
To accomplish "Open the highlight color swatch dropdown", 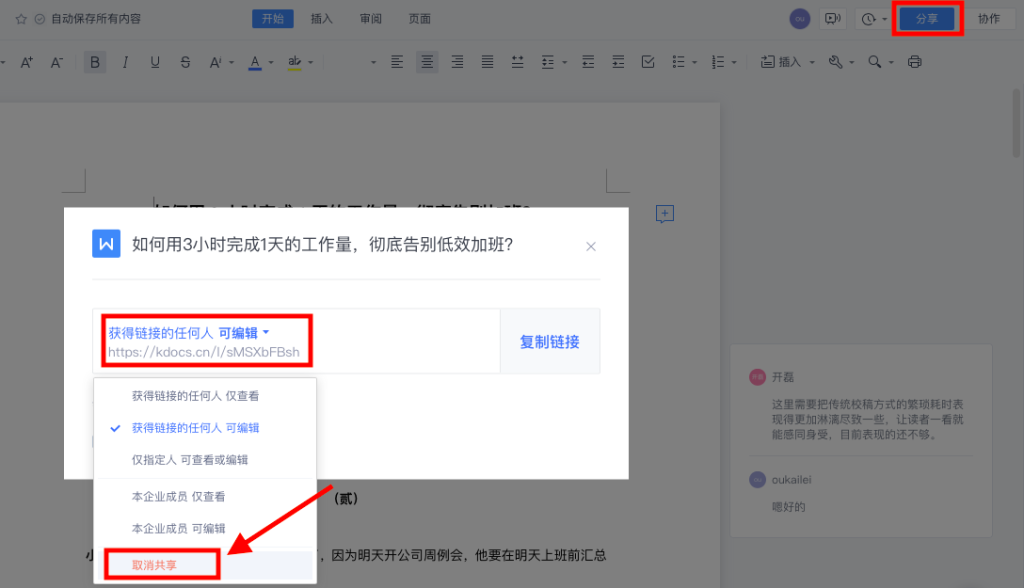I will click(311, 62).
